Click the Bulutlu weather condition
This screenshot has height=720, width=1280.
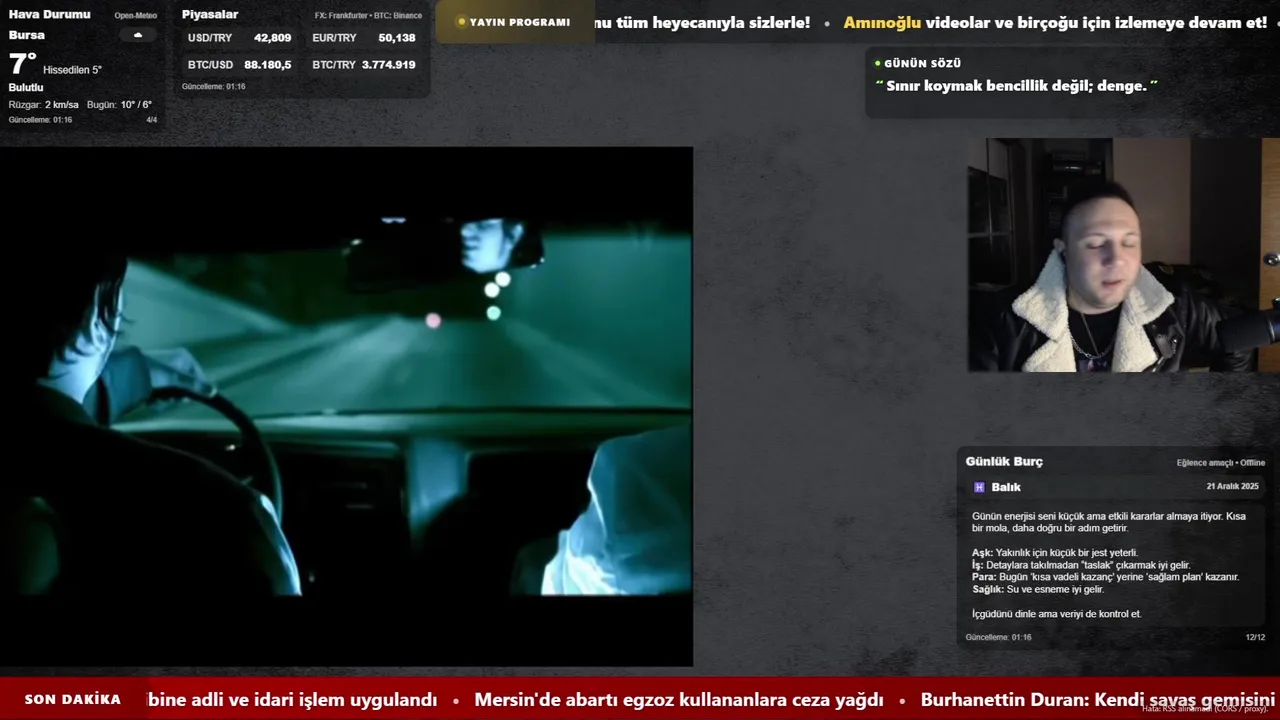[x=26, y=88]
